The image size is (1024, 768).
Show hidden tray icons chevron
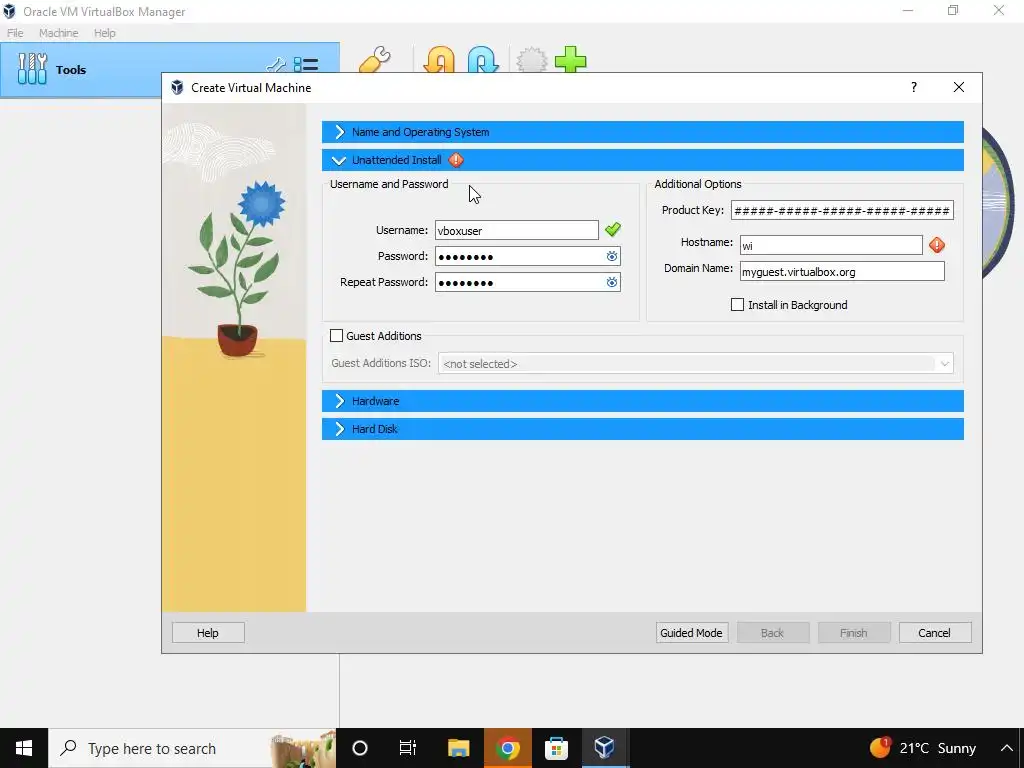[x=1006, y=748]
